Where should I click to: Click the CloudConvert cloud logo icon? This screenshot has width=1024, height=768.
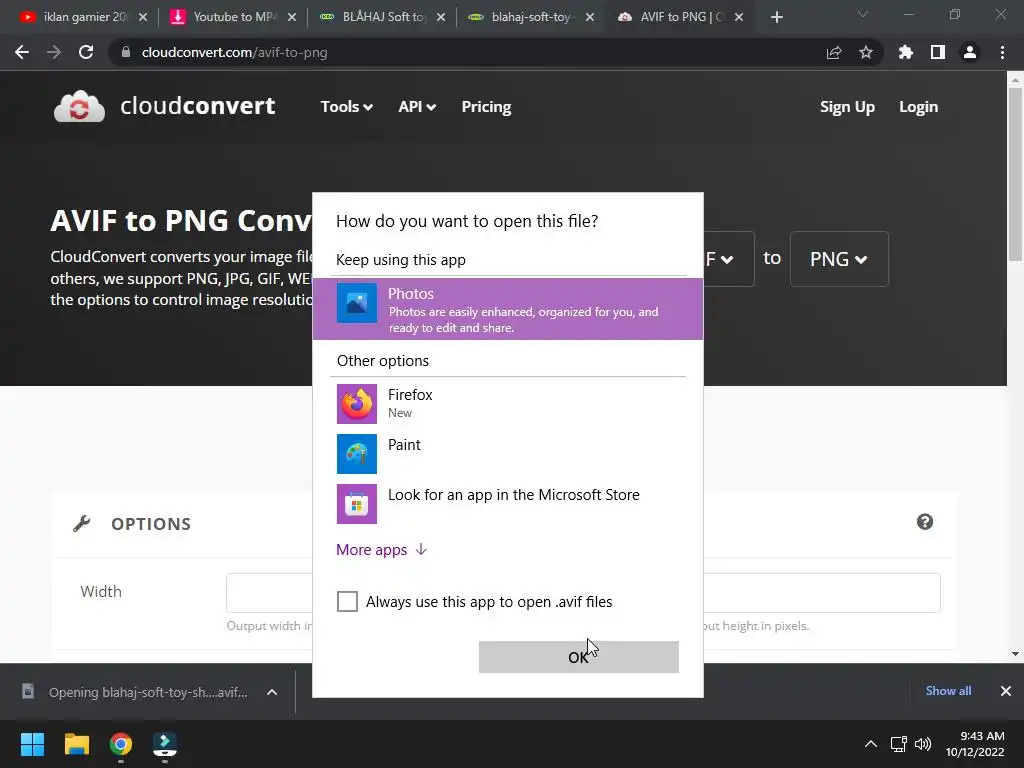(x=79, y=106)
